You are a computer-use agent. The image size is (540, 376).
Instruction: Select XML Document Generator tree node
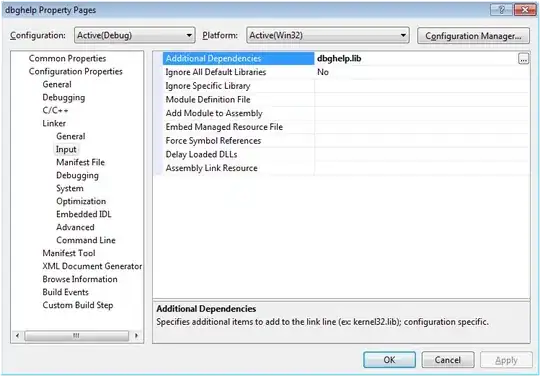click(x=92, y=266)
